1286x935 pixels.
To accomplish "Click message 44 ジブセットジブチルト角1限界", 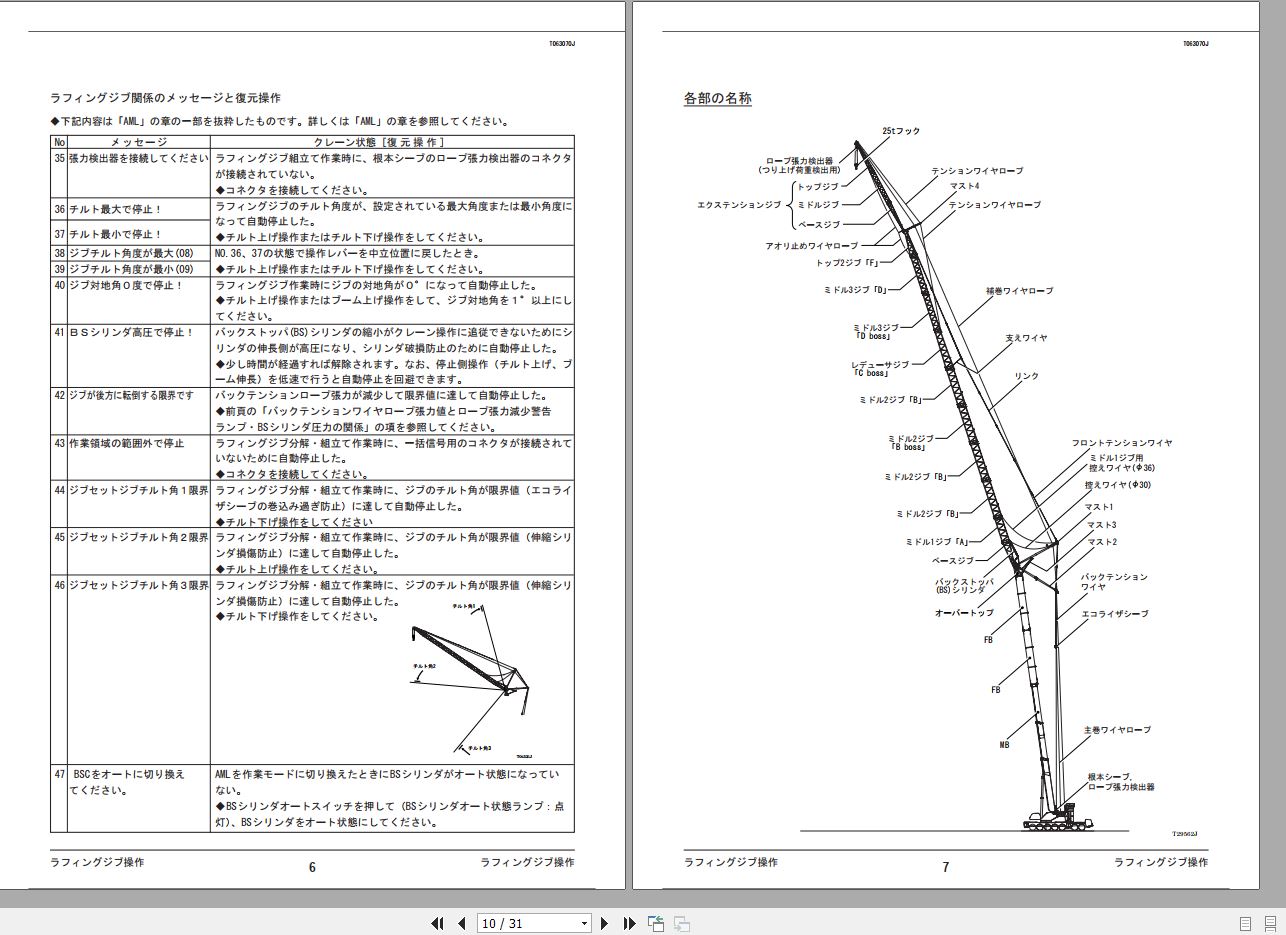I will [139, 490].
